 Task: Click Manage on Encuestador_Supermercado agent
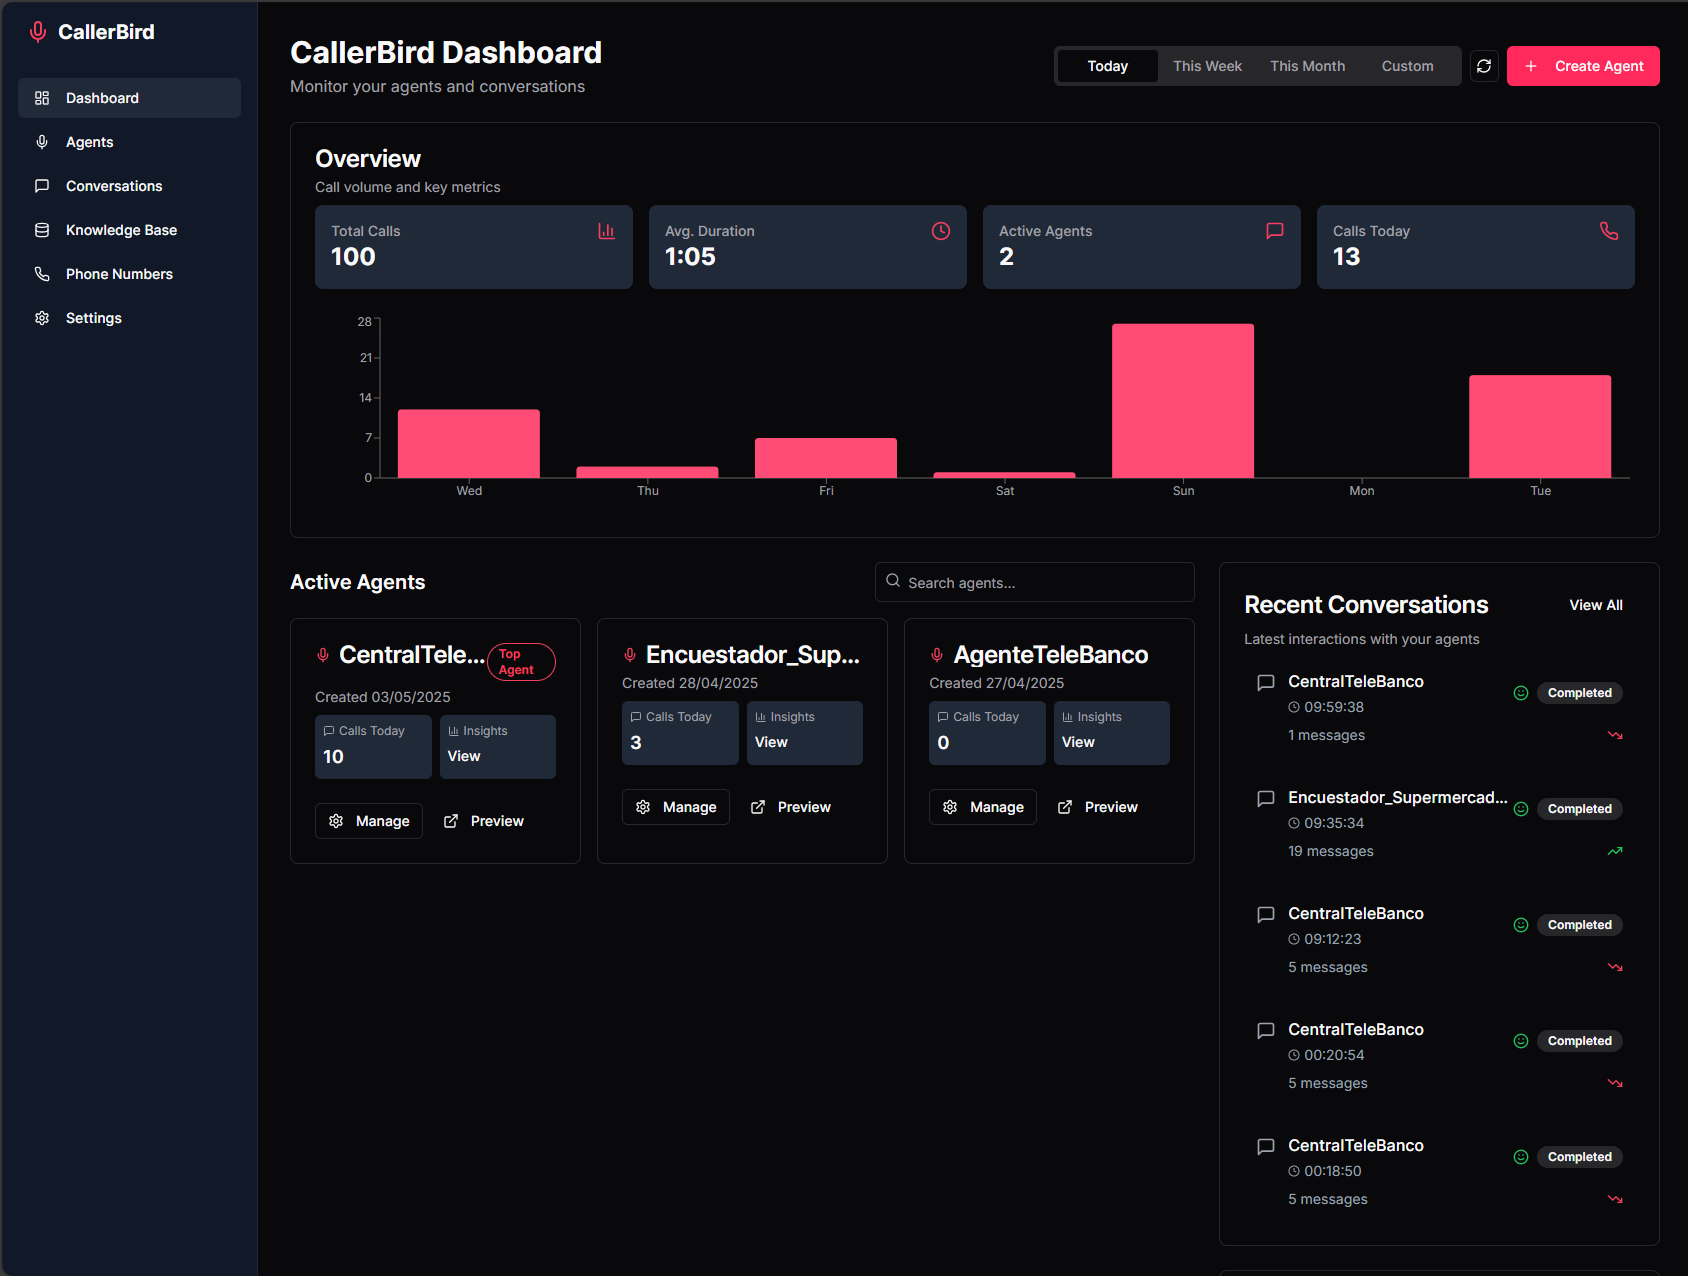[676, 806]
